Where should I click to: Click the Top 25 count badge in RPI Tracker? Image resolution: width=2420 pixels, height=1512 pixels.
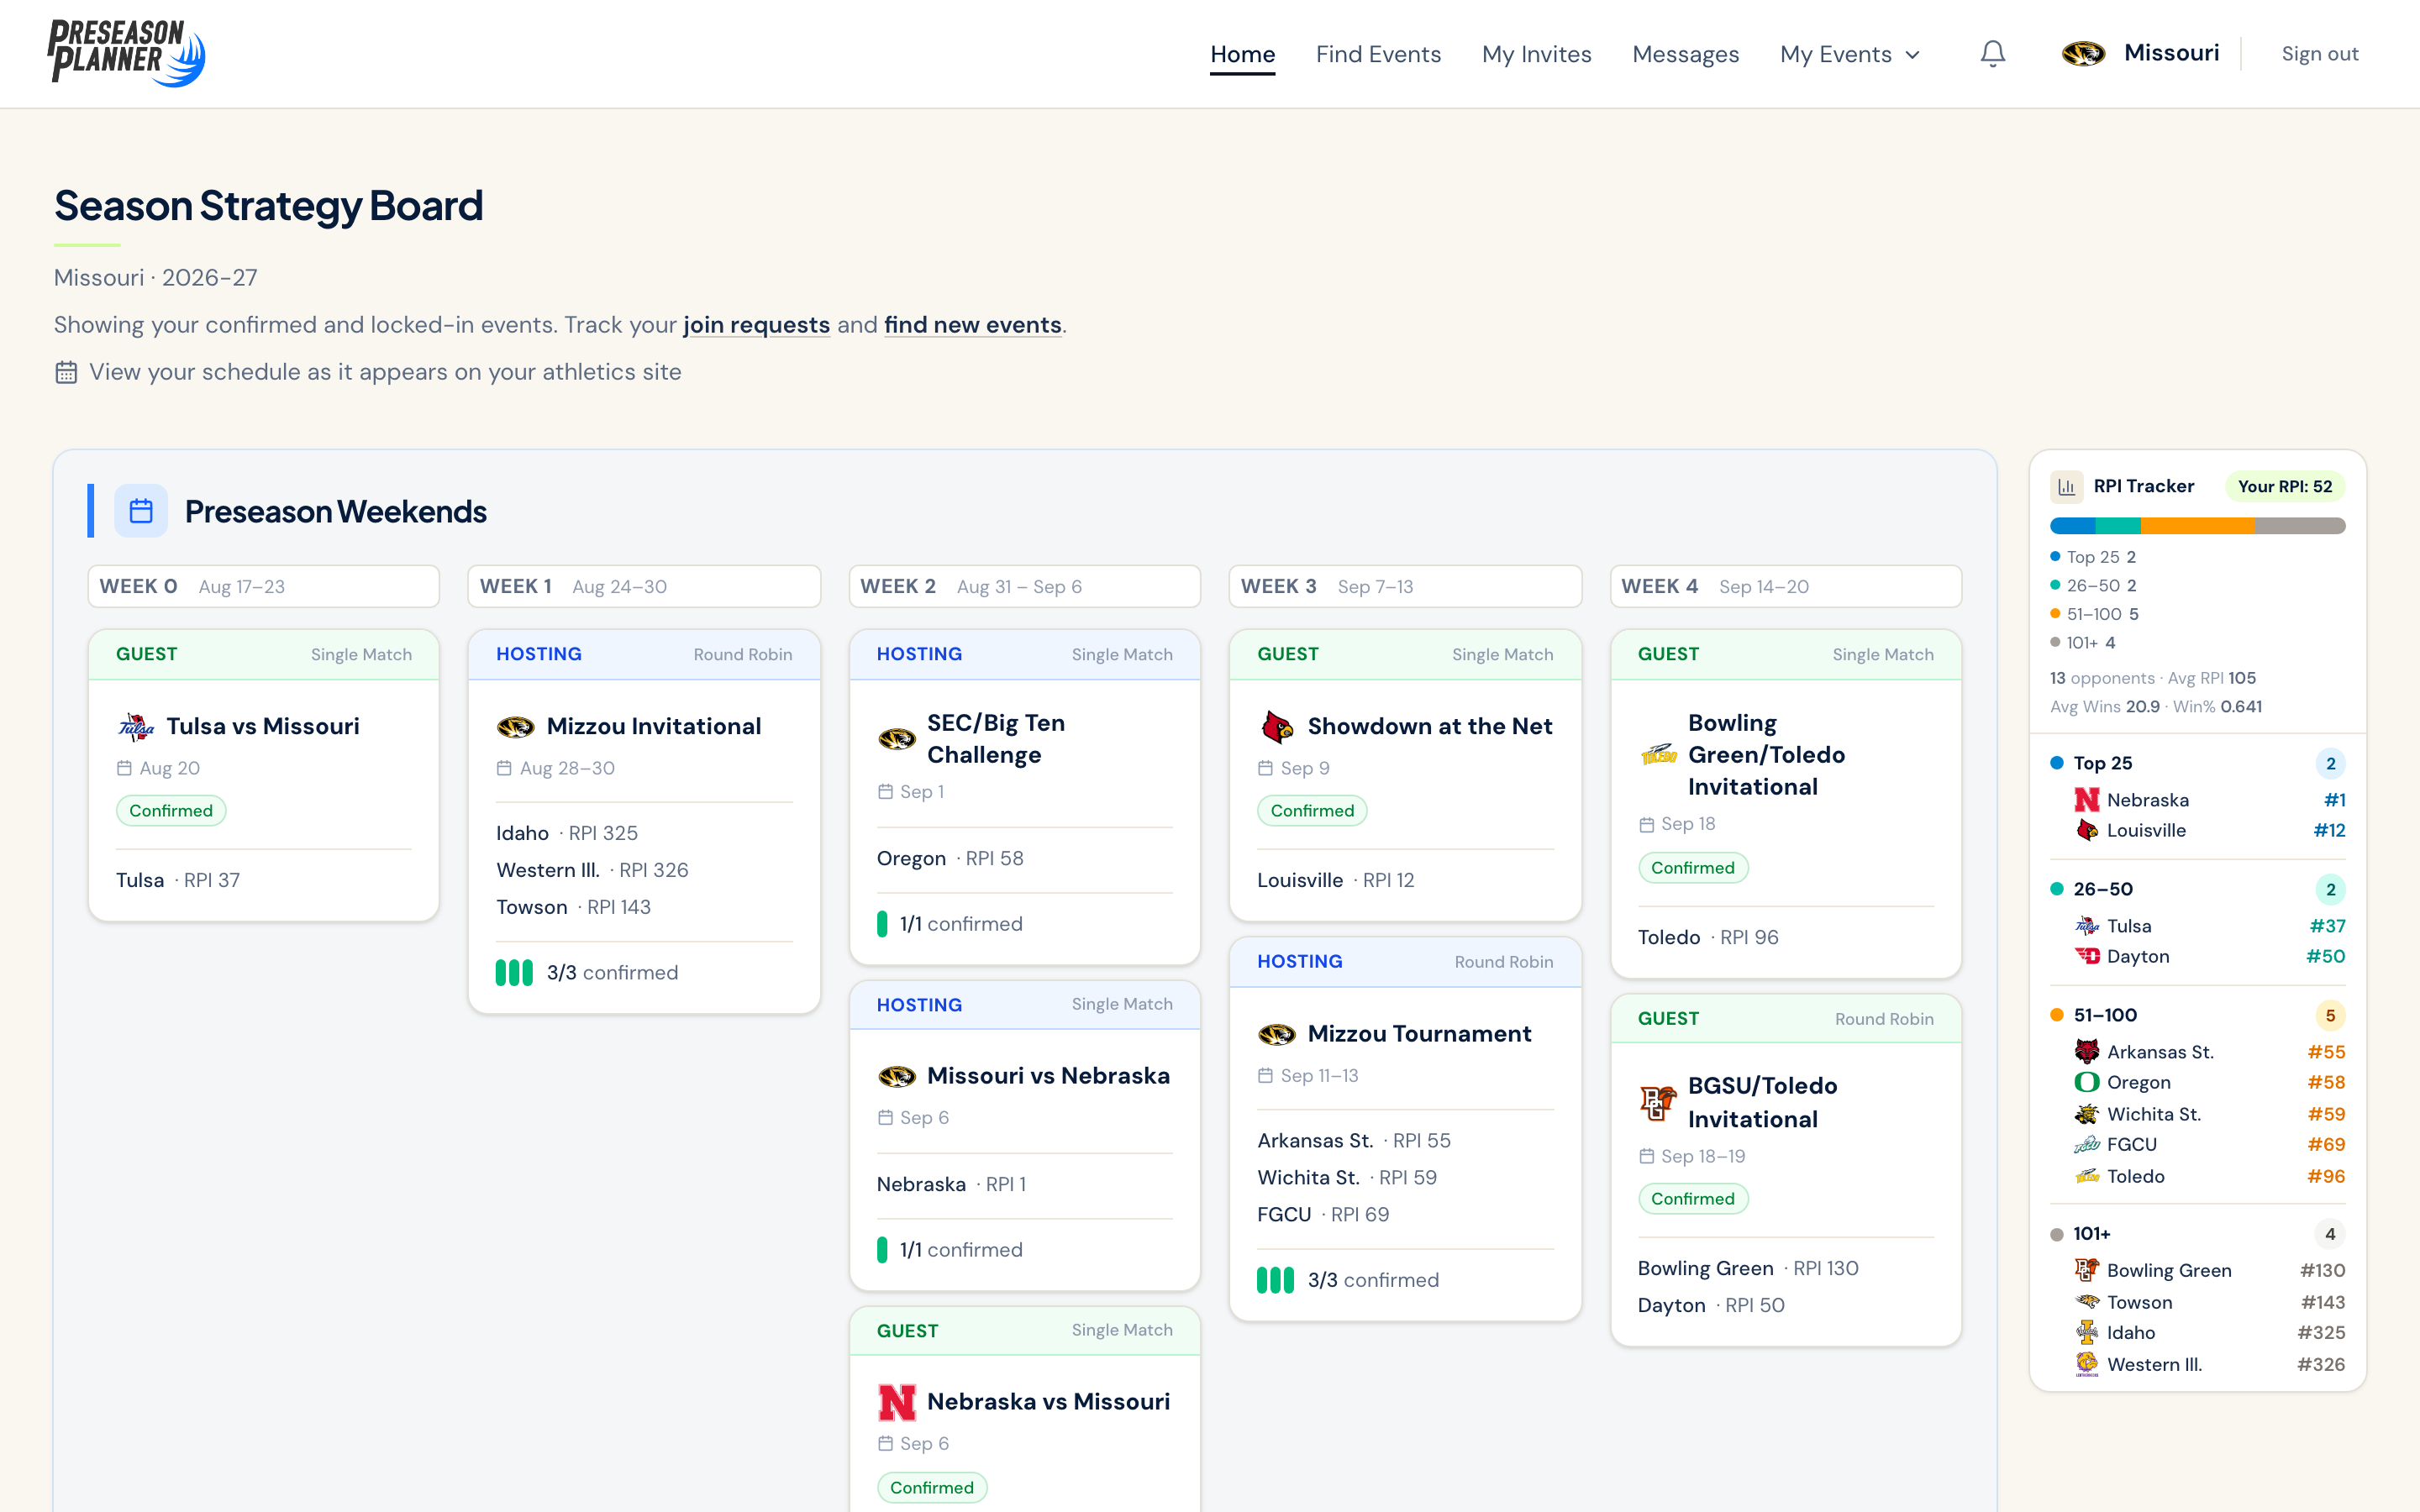[x=2330, y=764]
